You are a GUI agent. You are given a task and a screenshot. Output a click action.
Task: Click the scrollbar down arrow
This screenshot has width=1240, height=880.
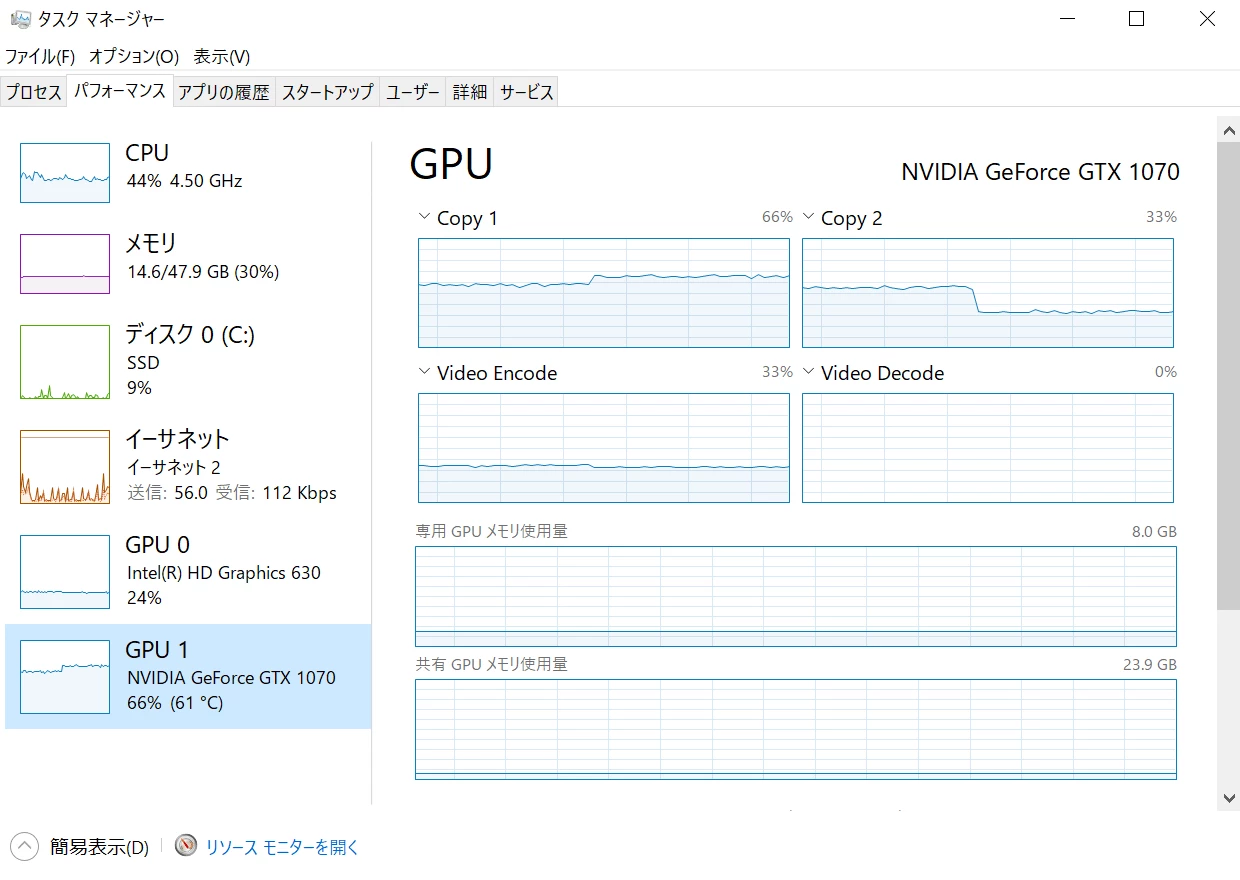[x=1229, y=797]
